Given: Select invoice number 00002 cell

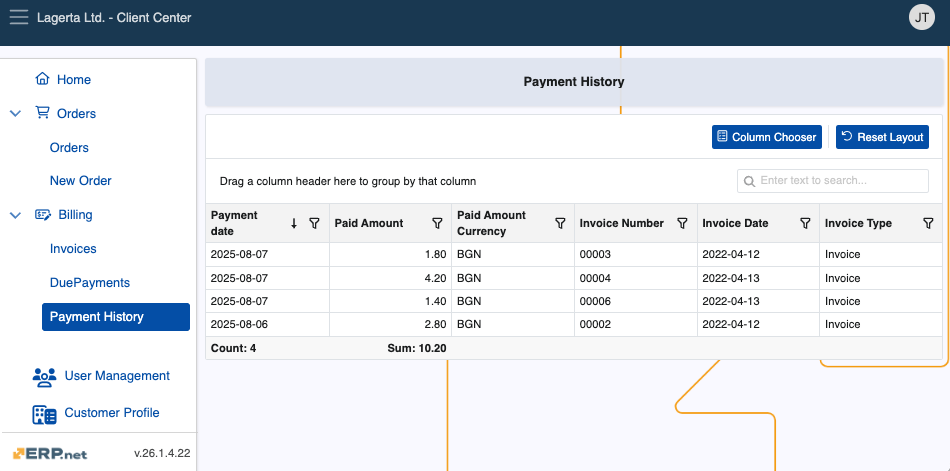Looking at the screenshot, I should (636, 324).
